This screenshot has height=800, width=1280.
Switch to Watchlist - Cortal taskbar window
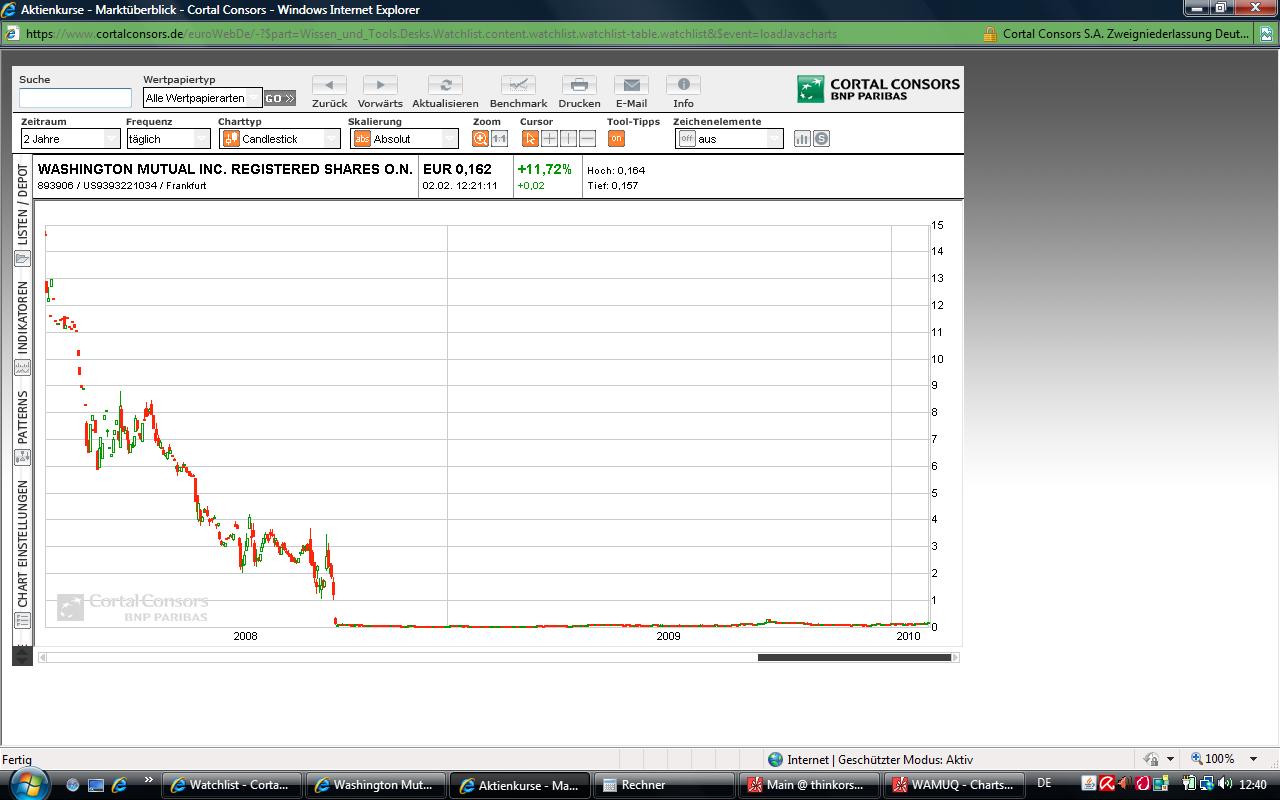[234, 785]
